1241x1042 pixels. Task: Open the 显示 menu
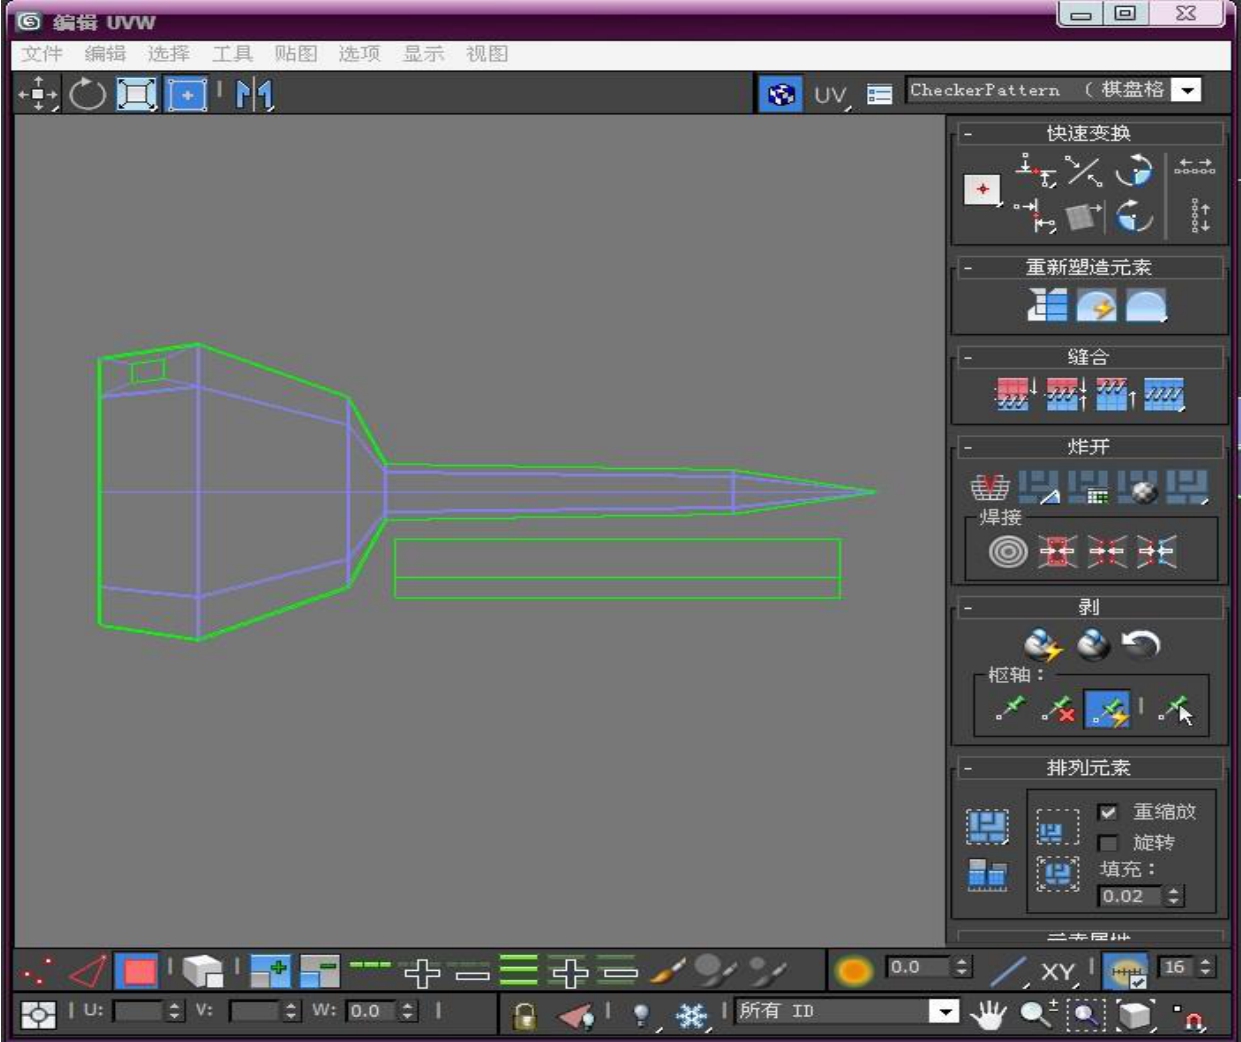(423, 54)
